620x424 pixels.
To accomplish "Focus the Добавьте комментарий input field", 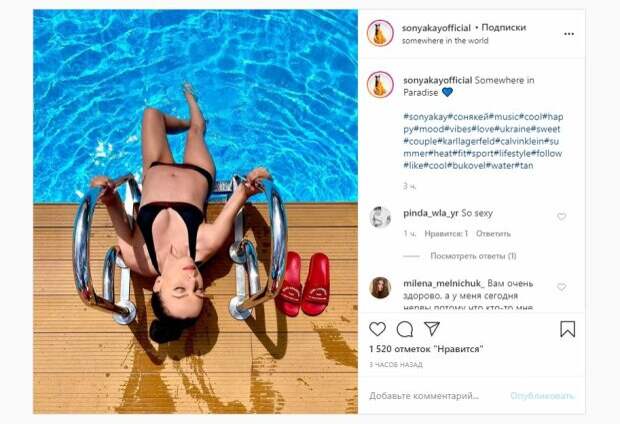I will (433, 396).
